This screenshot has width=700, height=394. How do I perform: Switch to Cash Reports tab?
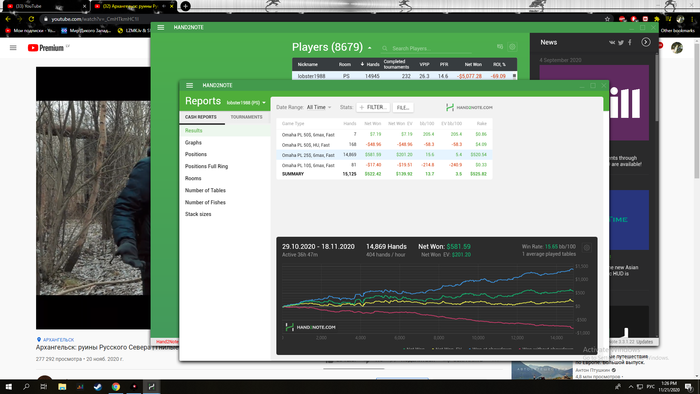201,117
